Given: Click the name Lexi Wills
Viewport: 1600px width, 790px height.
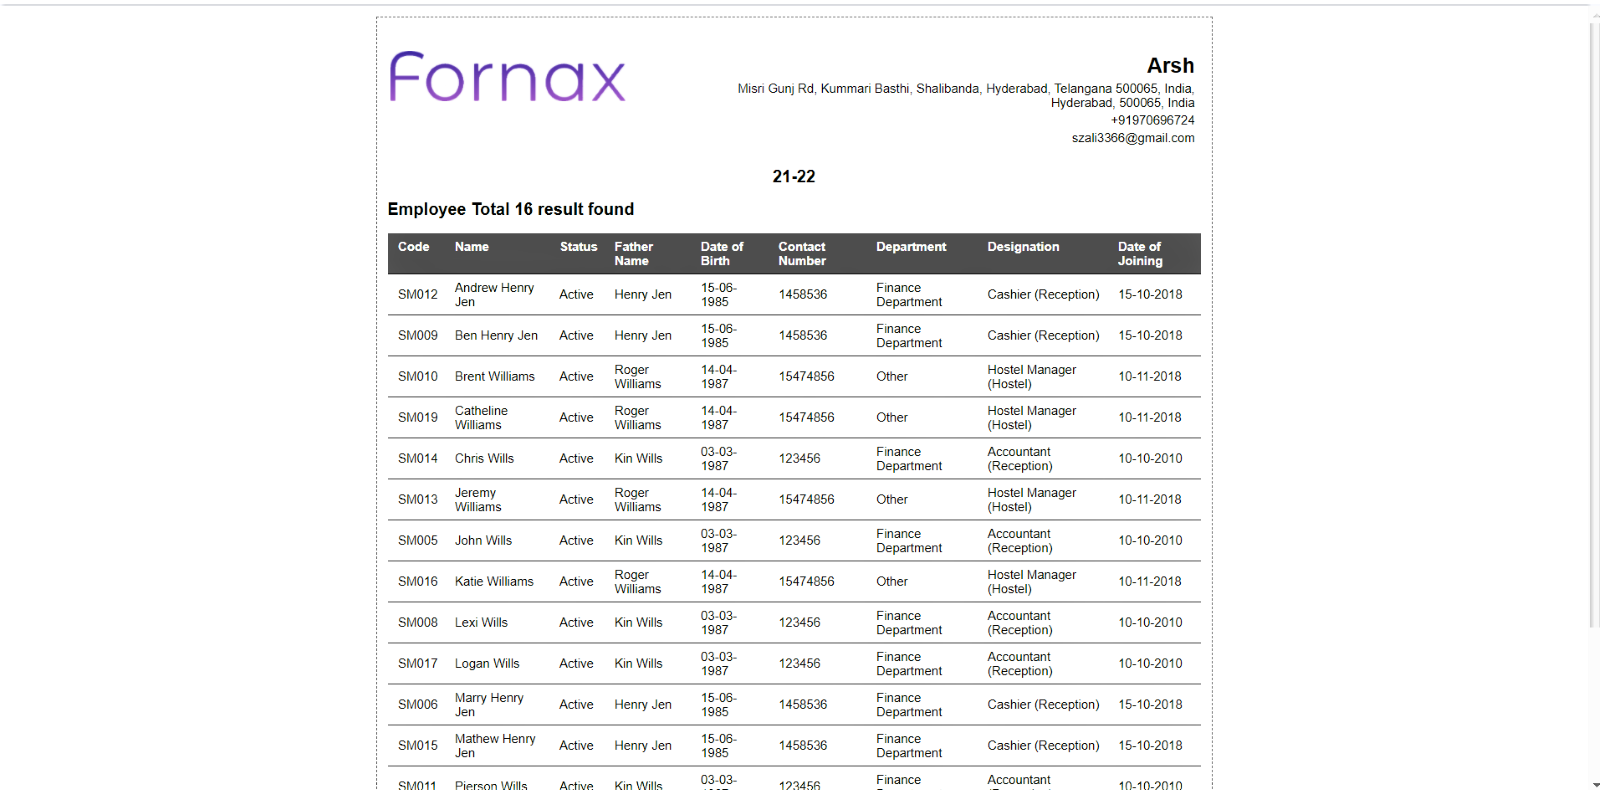Looking at the screenshot, I should [x=481, y=623].
